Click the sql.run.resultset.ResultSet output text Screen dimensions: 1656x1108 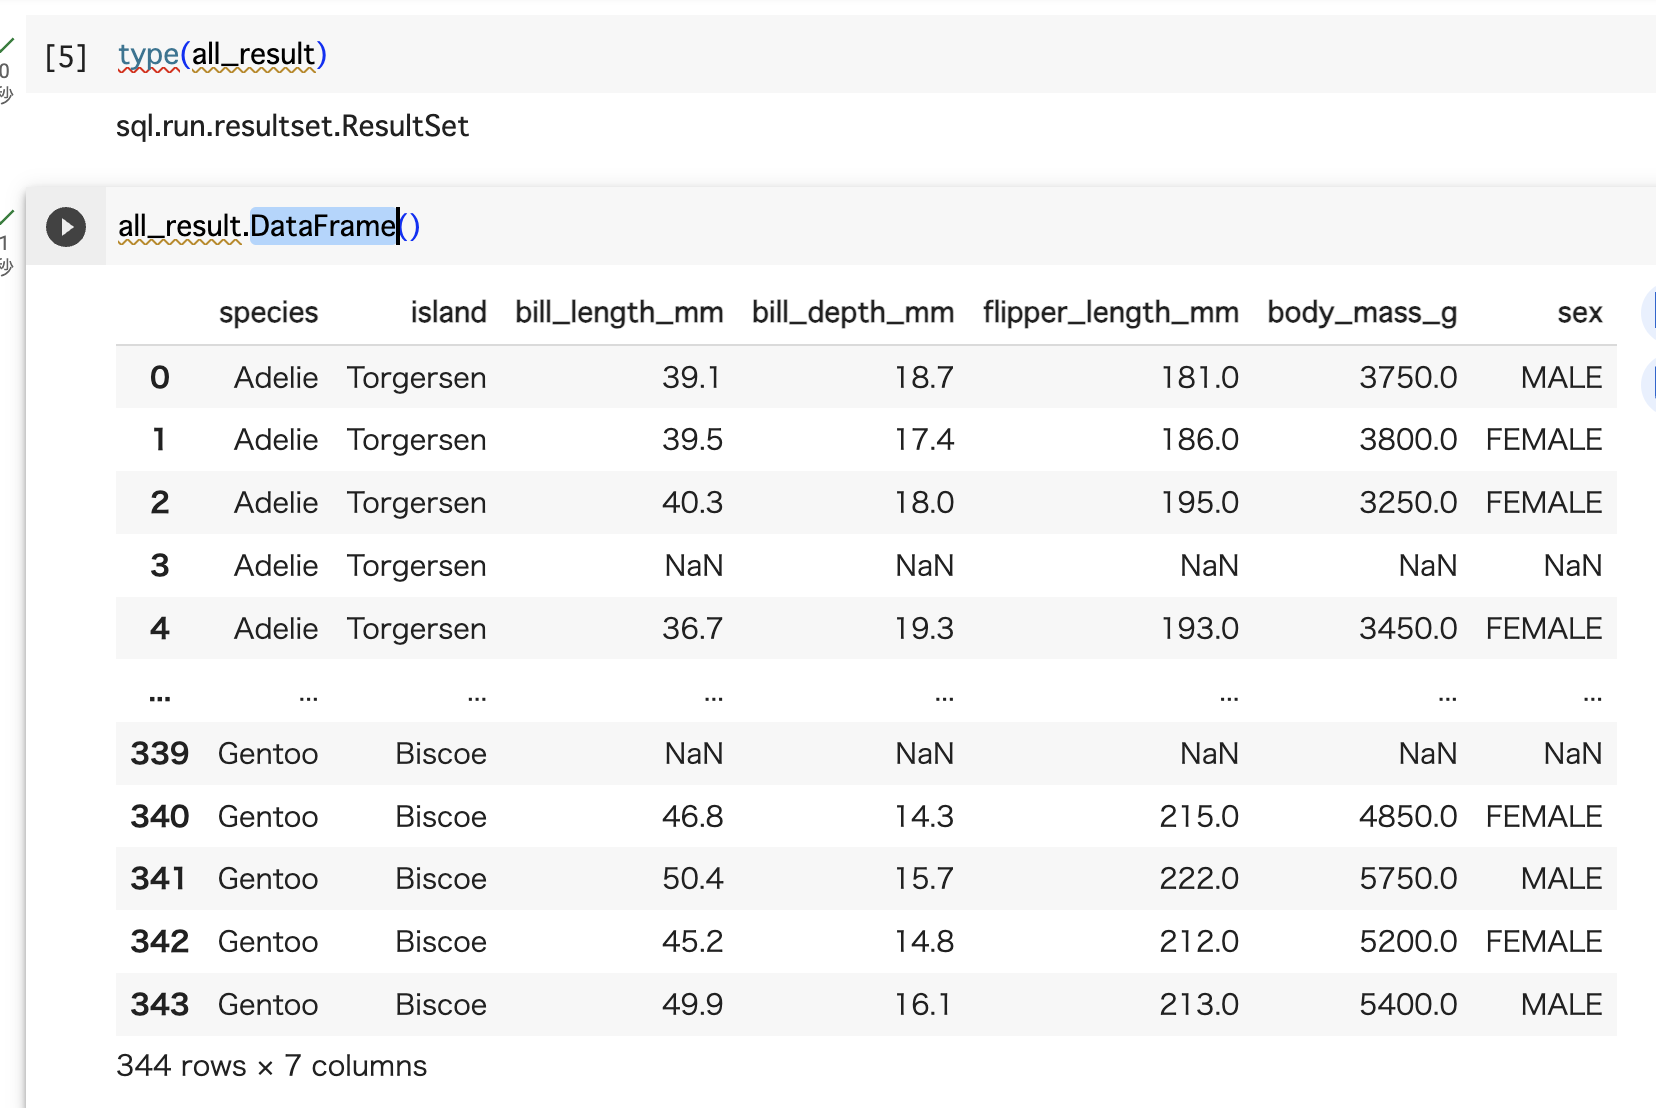pos(292,126)
